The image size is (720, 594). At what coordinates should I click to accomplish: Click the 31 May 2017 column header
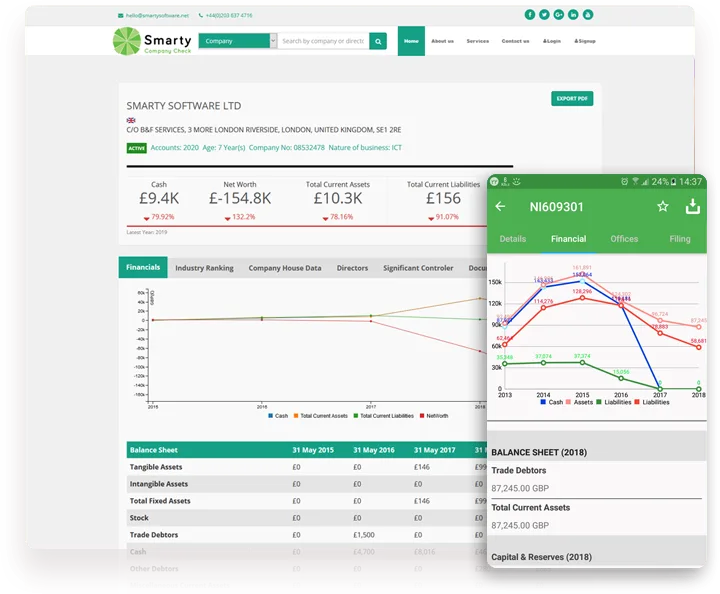click(434, 450)
